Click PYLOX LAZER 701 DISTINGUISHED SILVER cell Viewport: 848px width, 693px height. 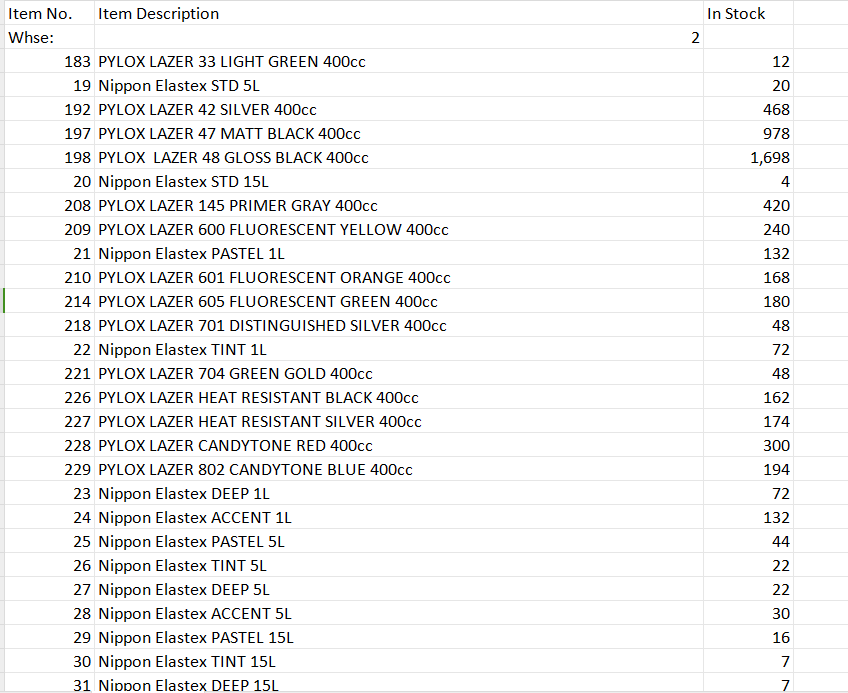click(x=272, y=326)
